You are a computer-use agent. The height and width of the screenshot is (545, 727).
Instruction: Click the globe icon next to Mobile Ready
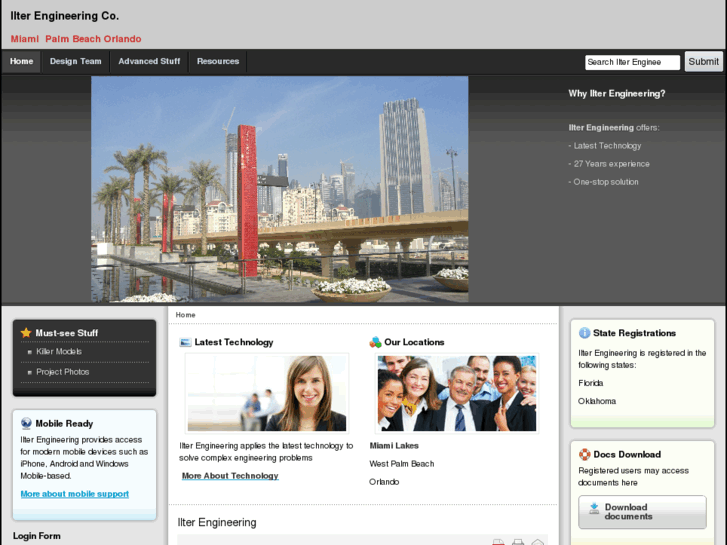tap(26, 423)
